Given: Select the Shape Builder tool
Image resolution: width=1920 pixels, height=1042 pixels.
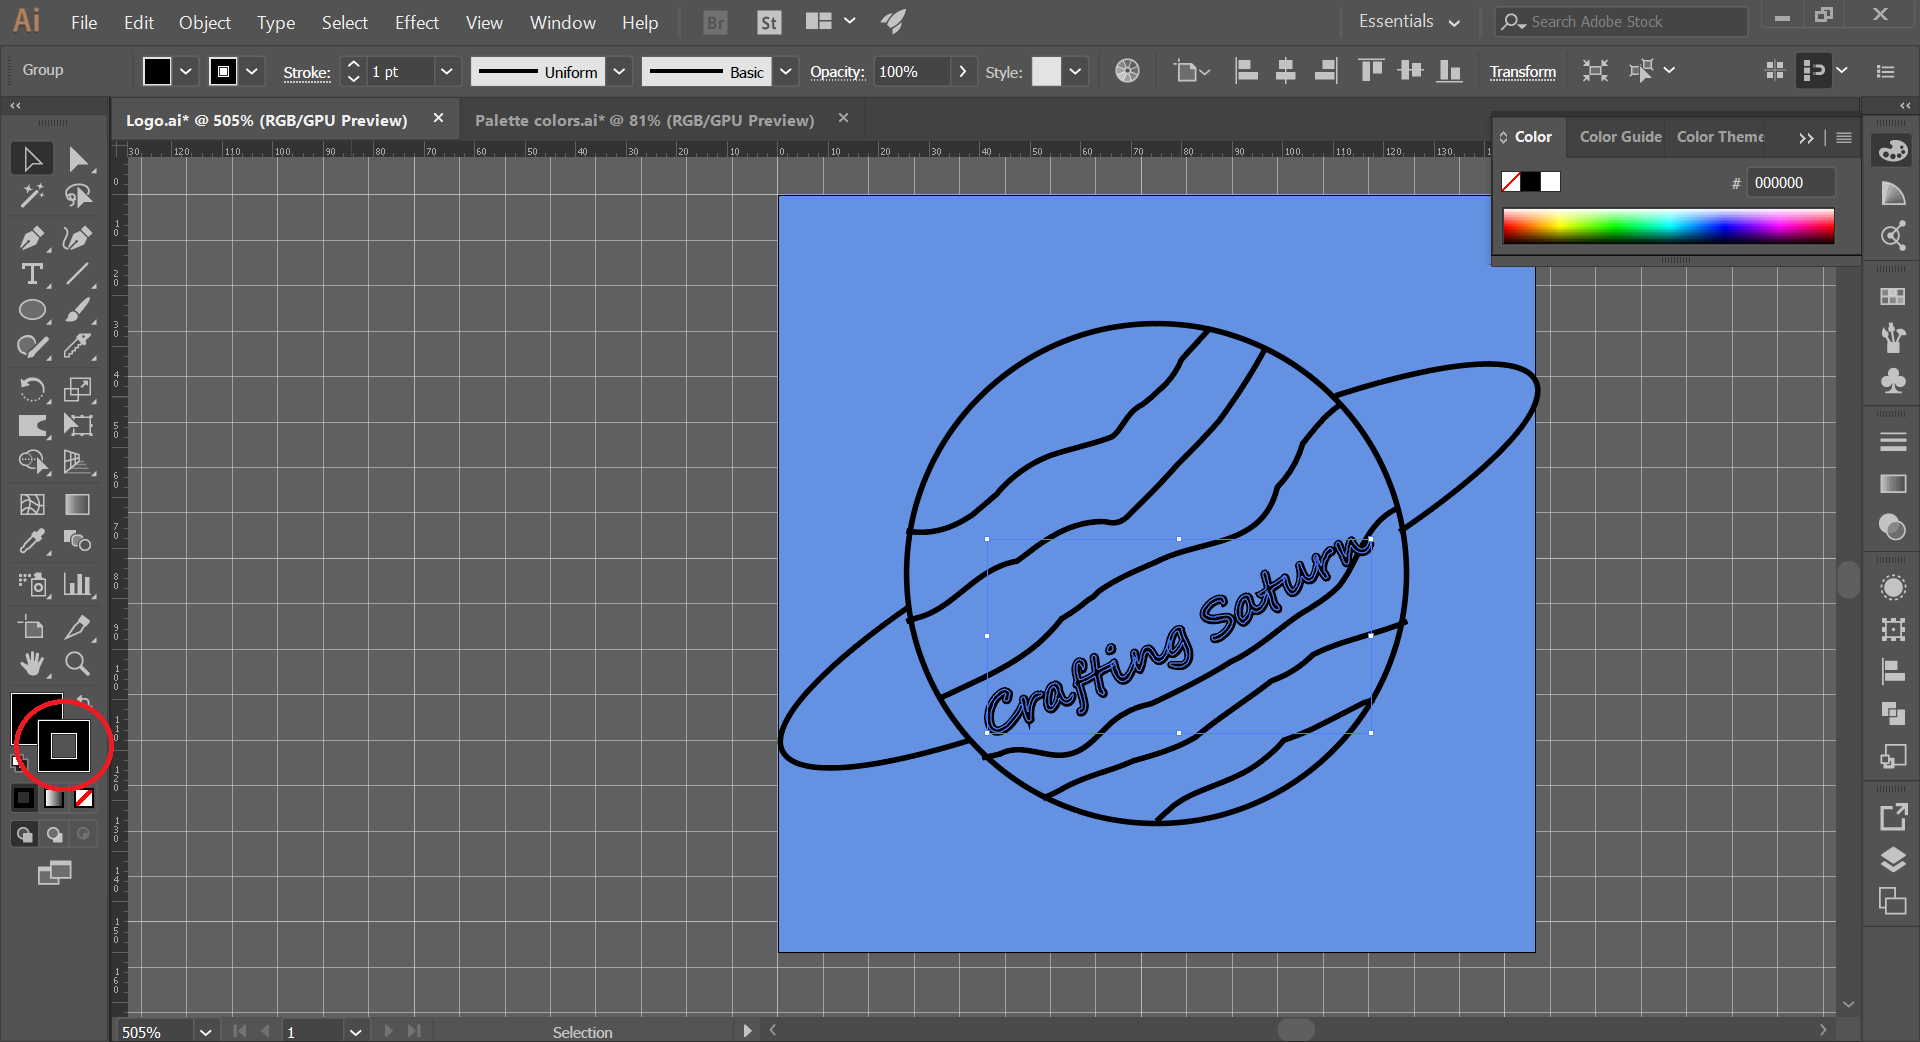Looking at the screenshot, I should (32, 461).
